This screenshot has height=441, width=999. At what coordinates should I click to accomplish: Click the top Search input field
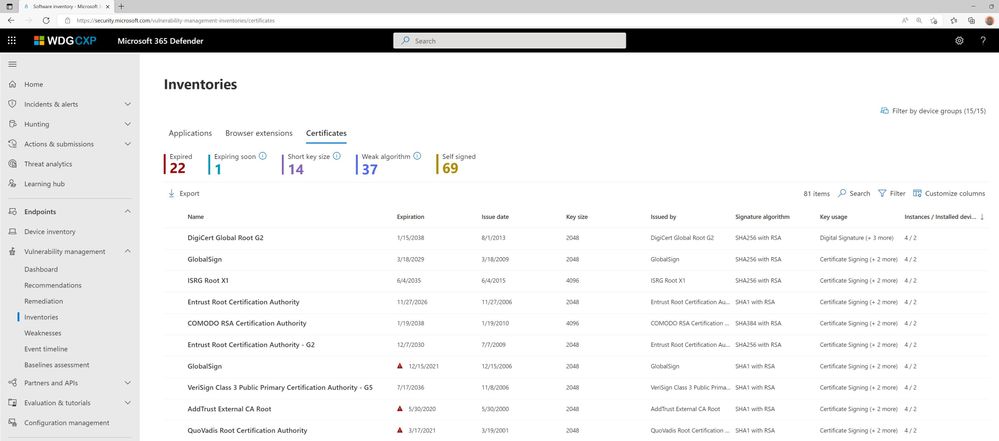(x=509, y=41)
